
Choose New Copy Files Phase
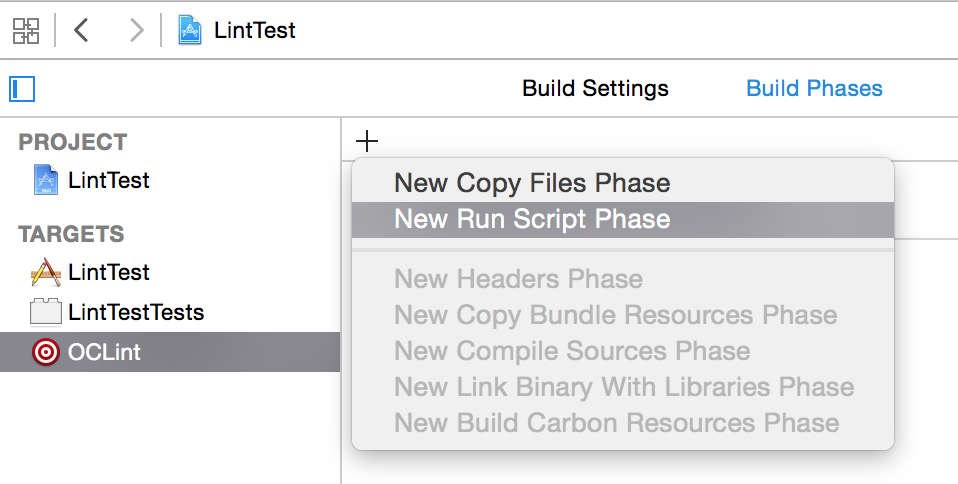click(532, 183)
